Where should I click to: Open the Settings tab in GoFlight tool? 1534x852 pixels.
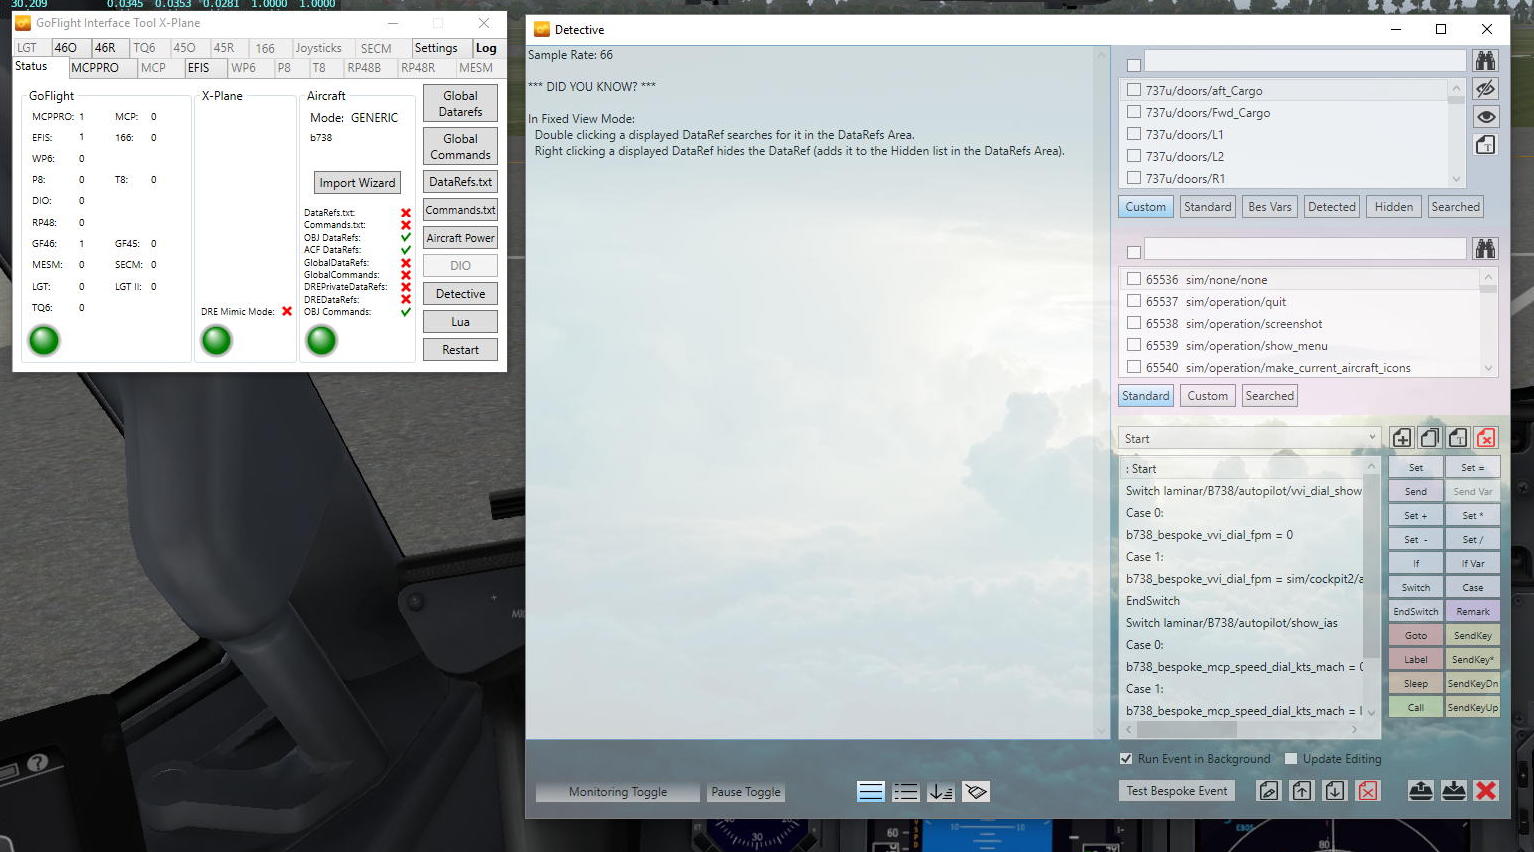point(436,48)
